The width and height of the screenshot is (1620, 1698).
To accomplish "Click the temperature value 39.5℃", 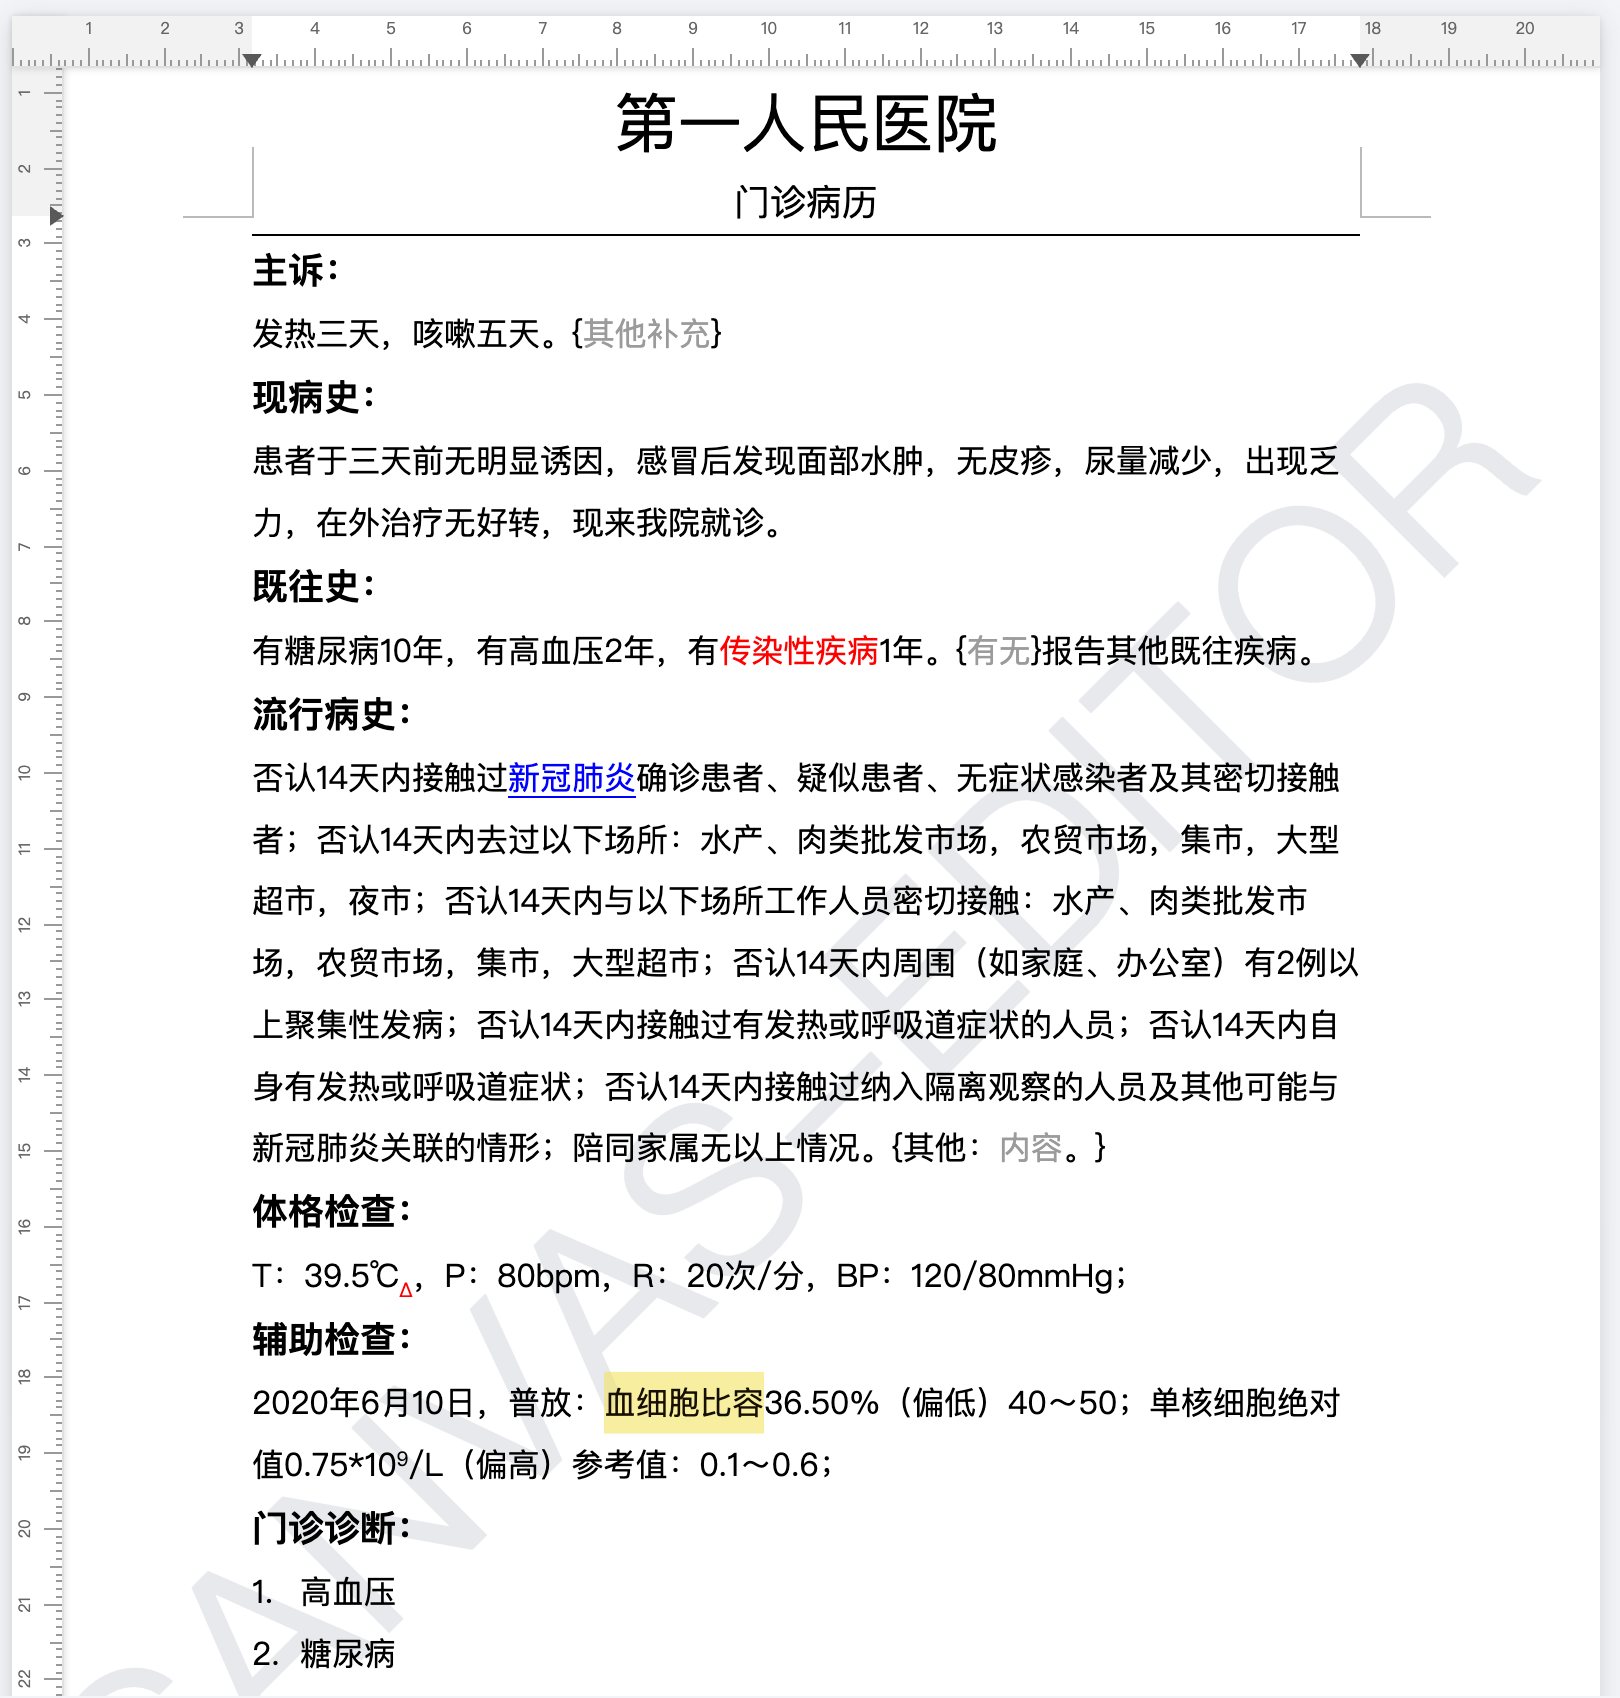I will tap(352, 1275).
